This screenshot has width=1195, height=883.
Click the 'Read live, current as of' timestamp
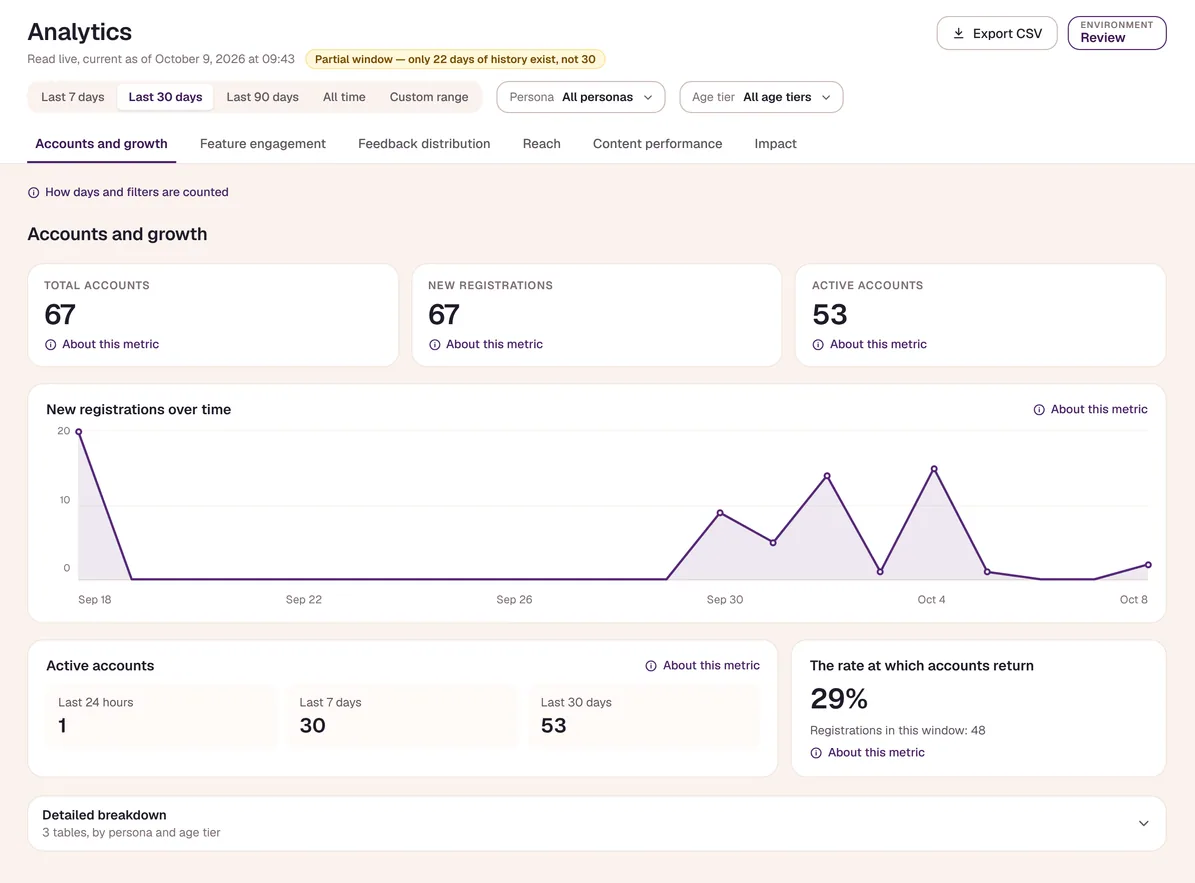pyautogui.click(x=161, y=59)
